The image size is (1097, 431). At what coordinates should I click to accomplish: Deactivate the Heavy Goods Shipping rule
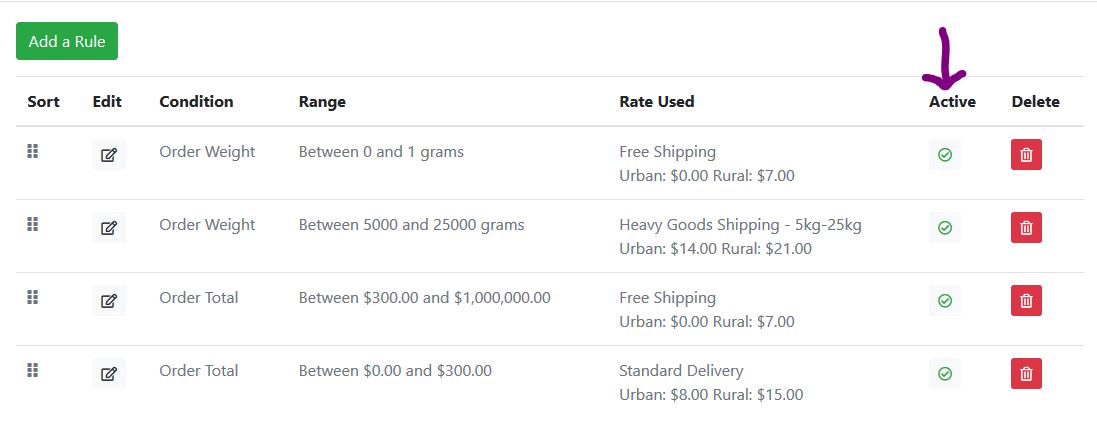click(x=945, y=228)
